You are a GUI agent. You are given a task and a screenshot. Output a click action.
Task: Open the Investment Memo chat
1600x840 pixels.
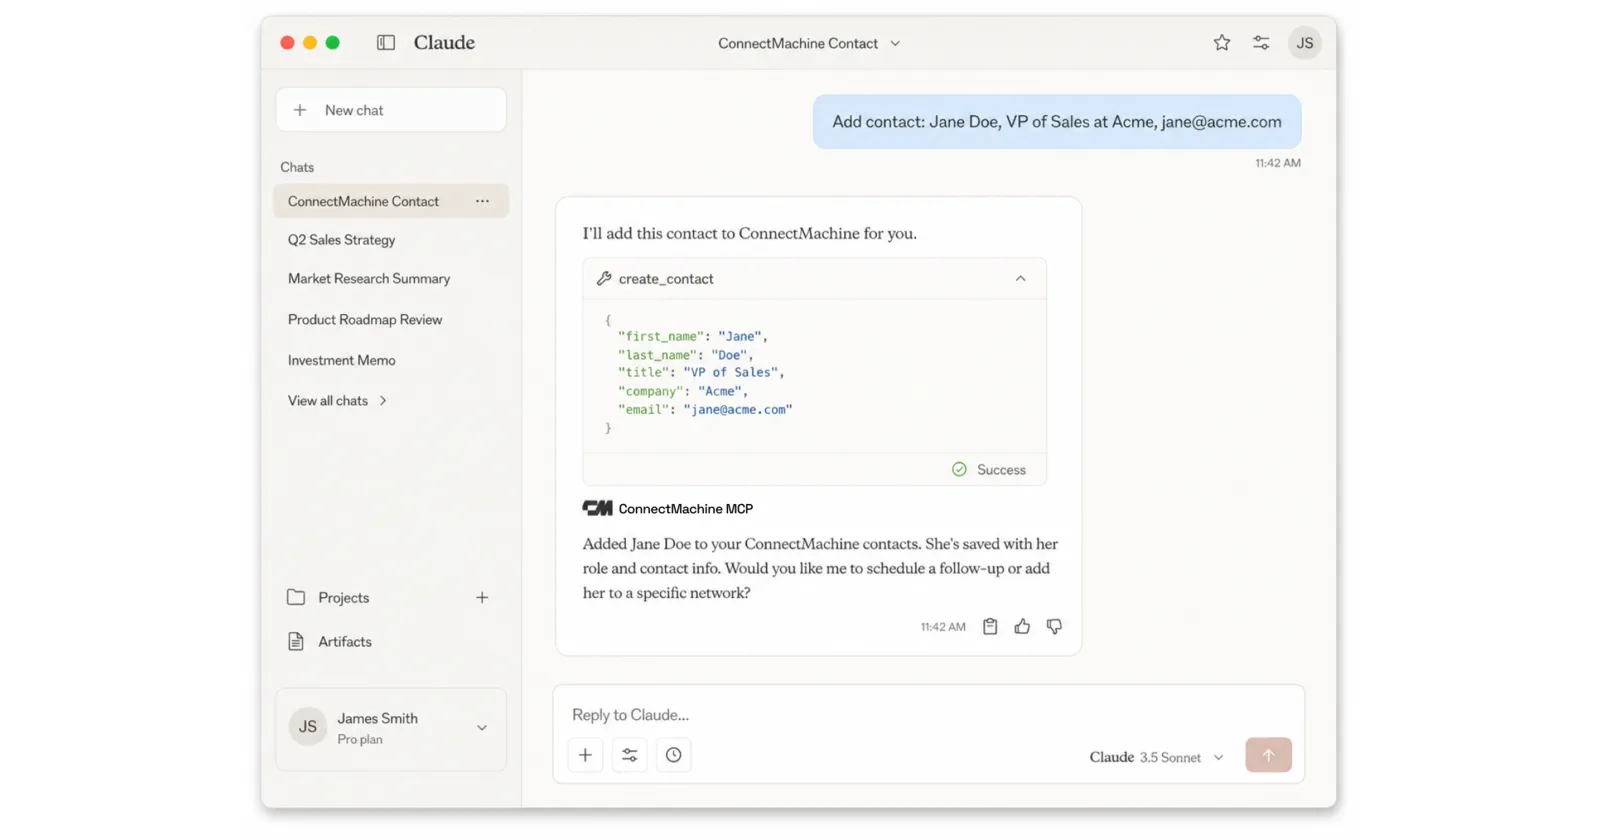click(342, 360)
